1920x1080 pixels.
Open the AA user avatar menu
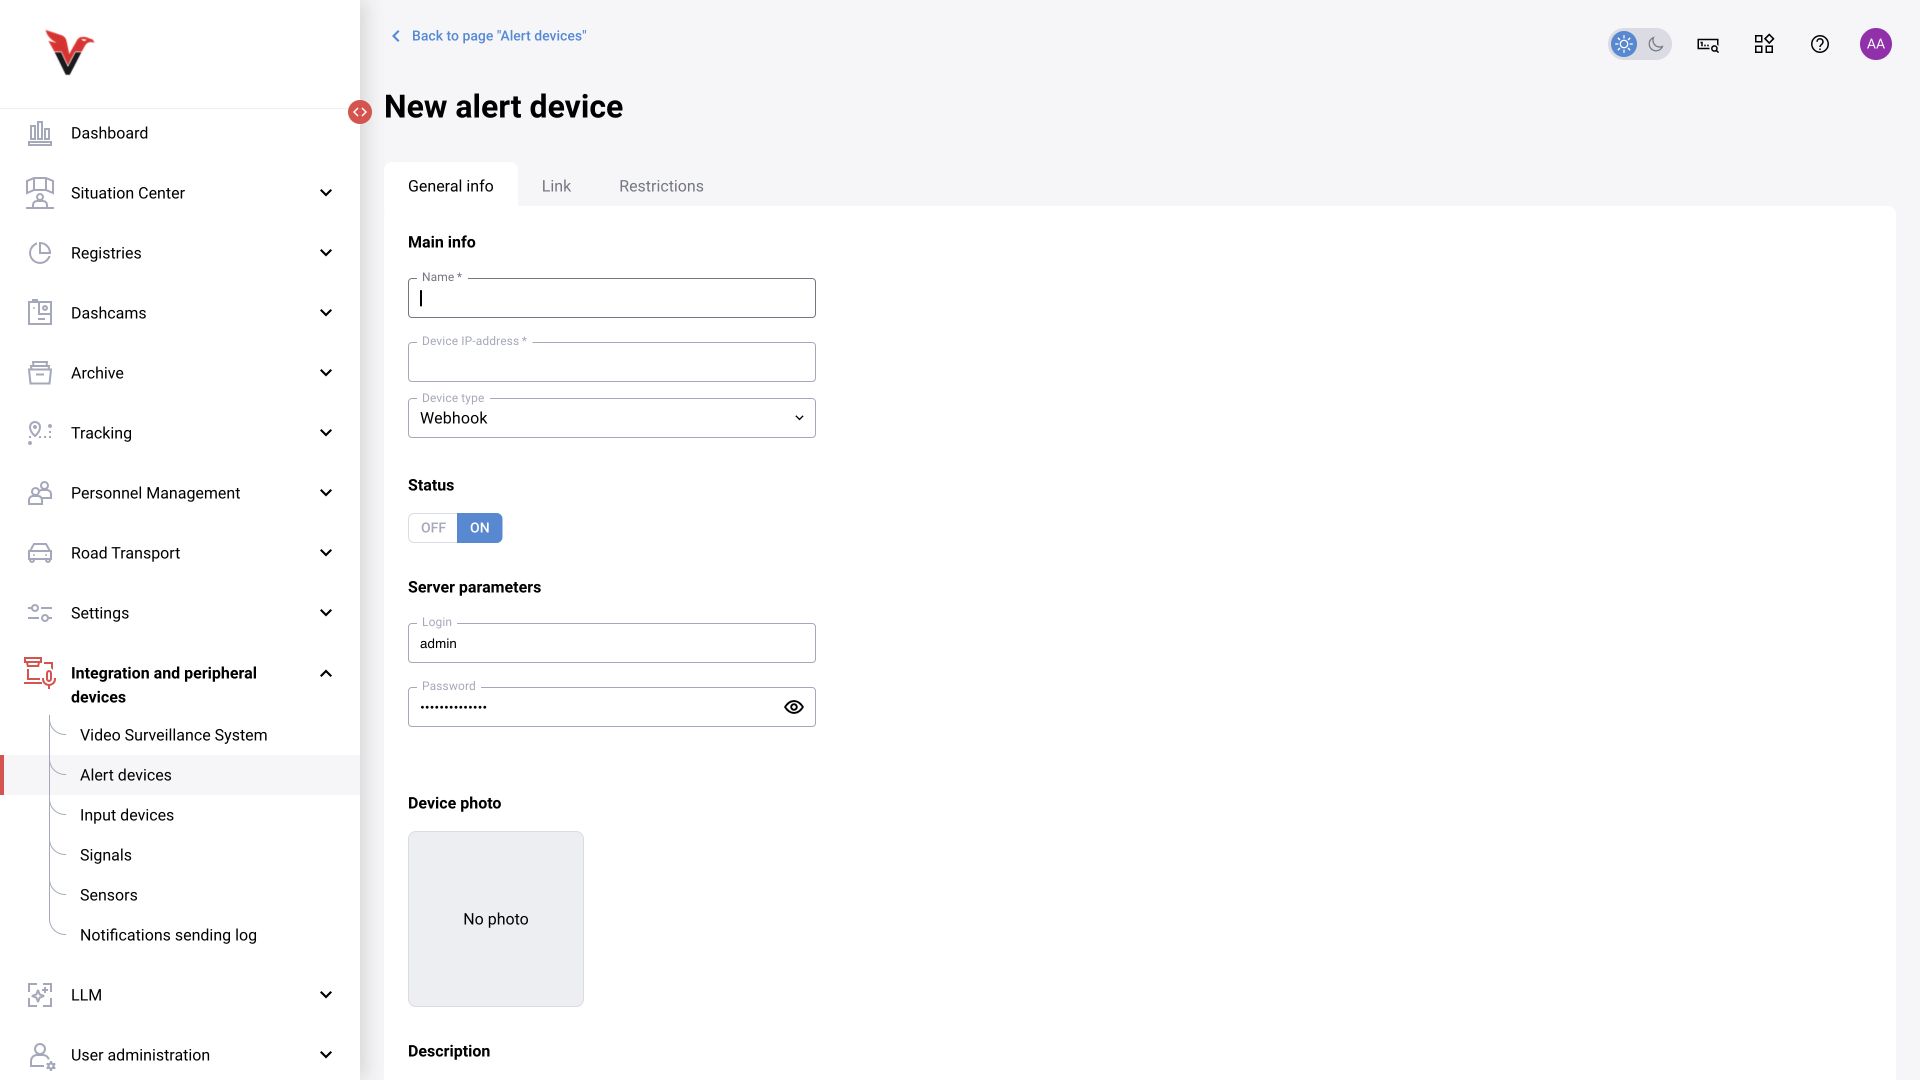coord(1876,44)
